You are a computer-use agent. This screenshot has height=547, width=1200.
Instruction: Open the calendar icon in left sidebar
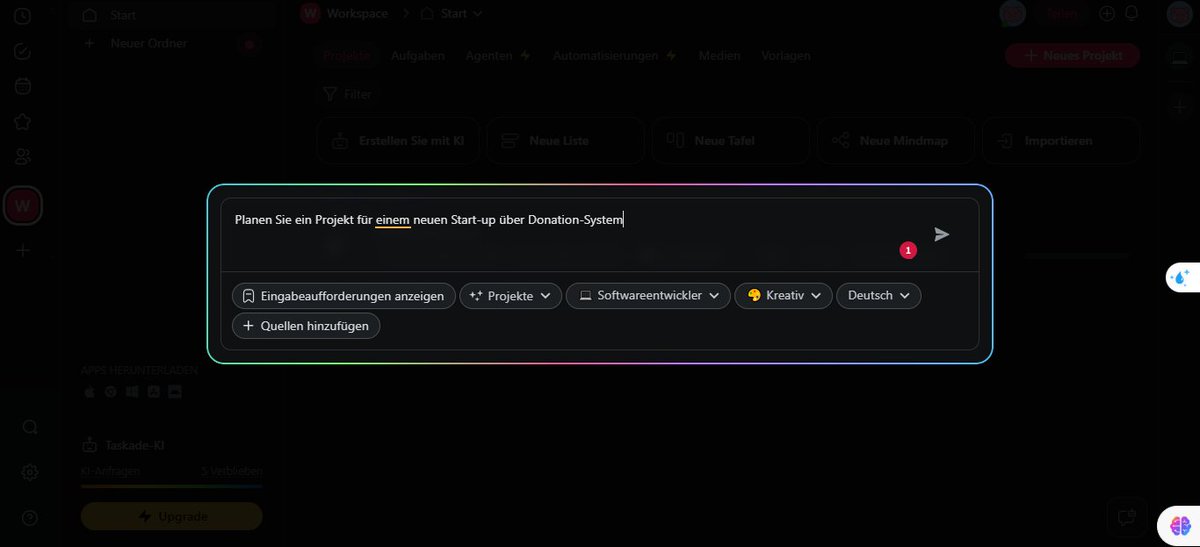tap(22, 86)
